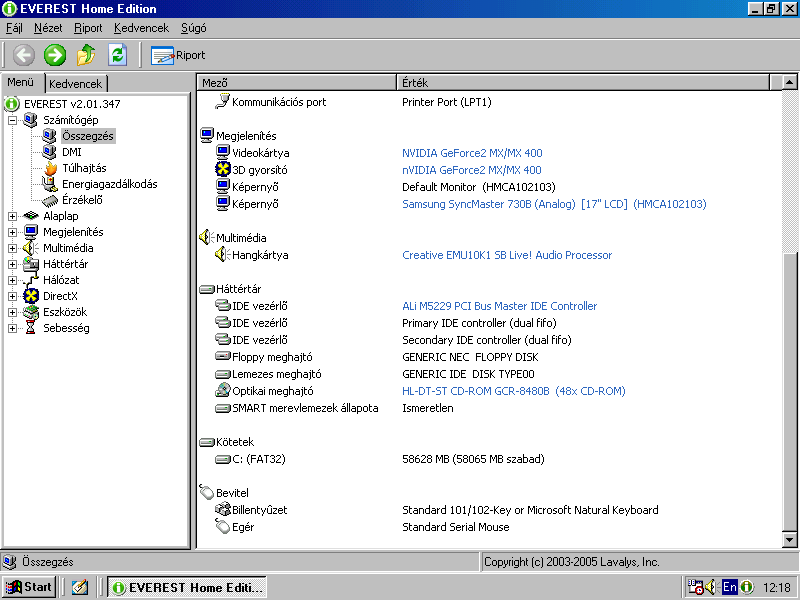The height and width of the screenshot is (600, 800).
Task: Click the Multimédia speaker icon in tree
Action: (30, 248)
